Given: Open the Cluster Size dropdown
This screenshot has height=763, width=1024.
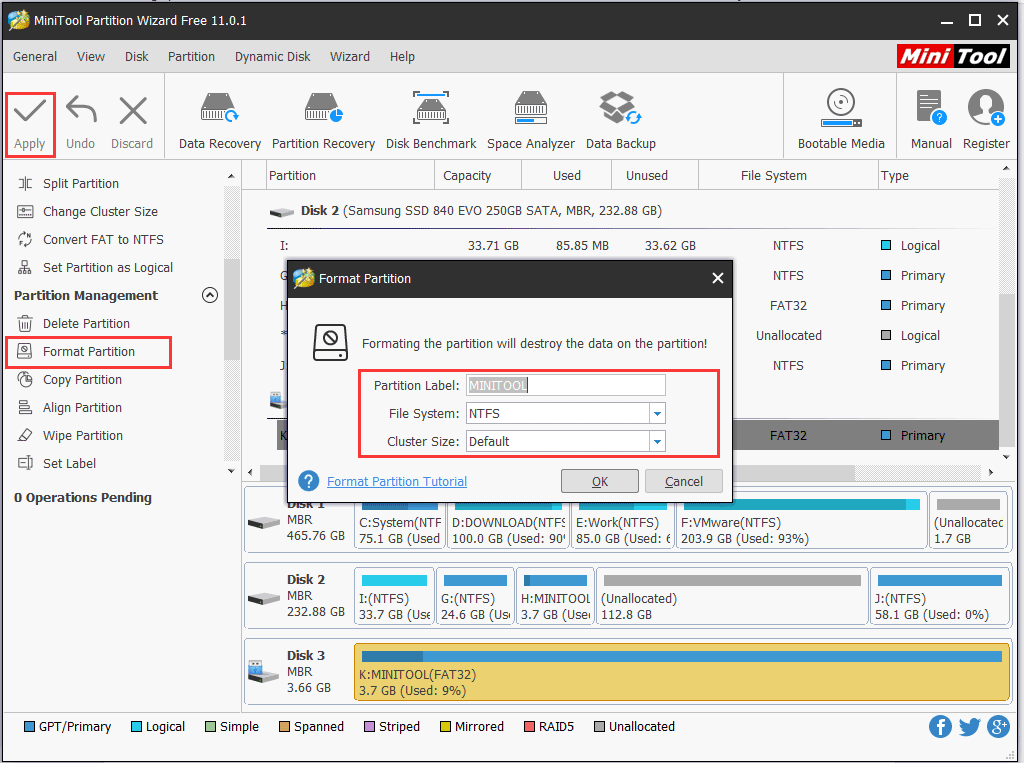Looking at the screenshot, I should click(657, 442).
